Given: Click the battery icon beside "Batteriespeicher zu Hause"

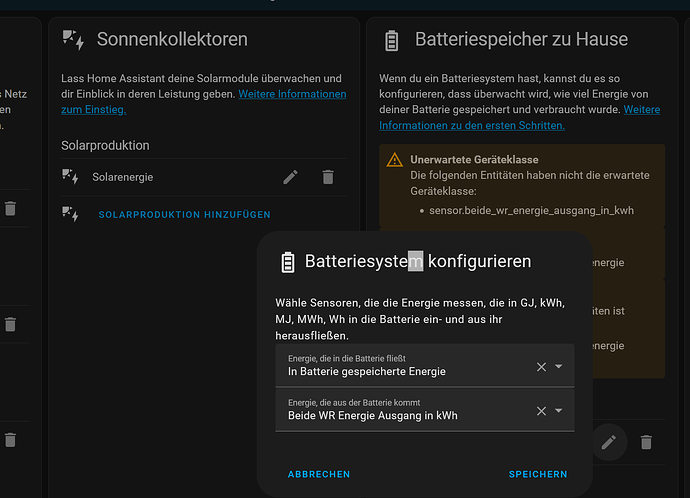Looking at the screenshot, I should click(392, 40).
